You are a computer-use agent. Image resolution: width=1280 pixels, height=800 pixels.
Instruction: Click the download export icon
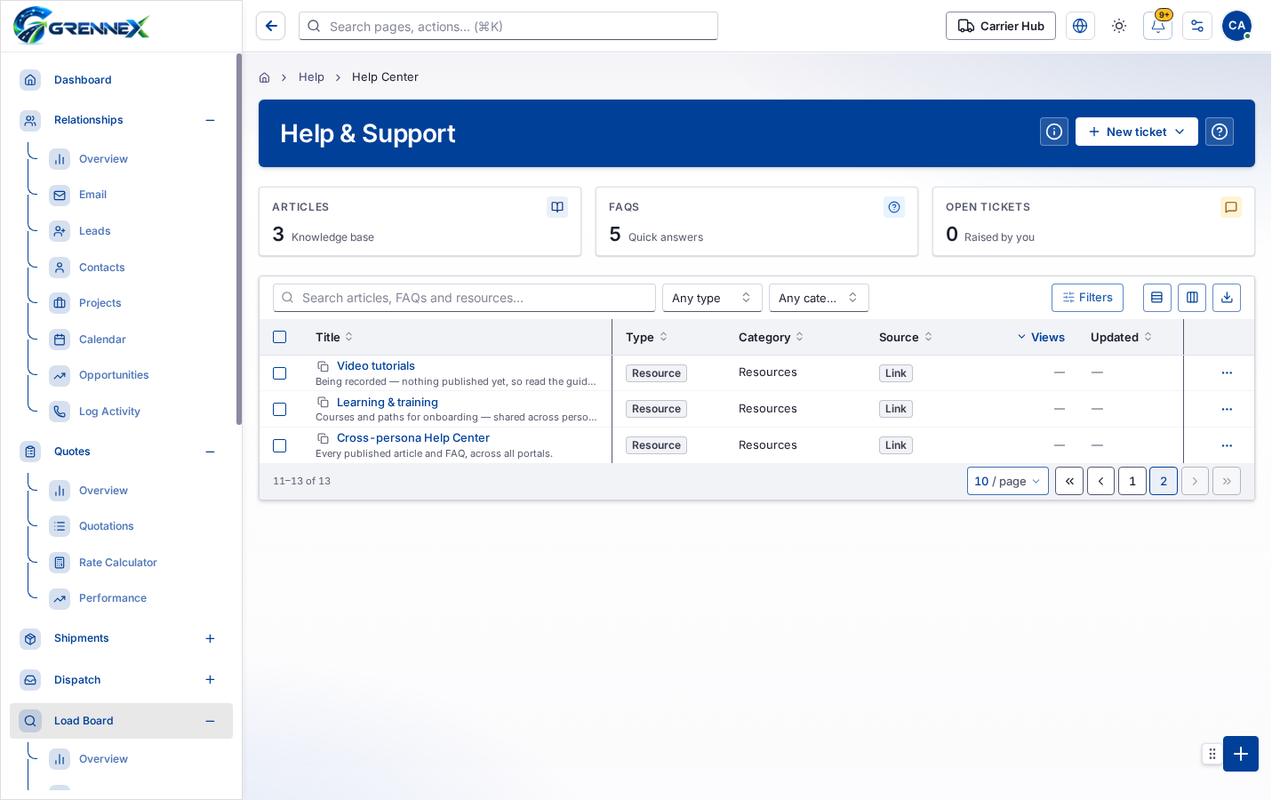[1227, 297]
